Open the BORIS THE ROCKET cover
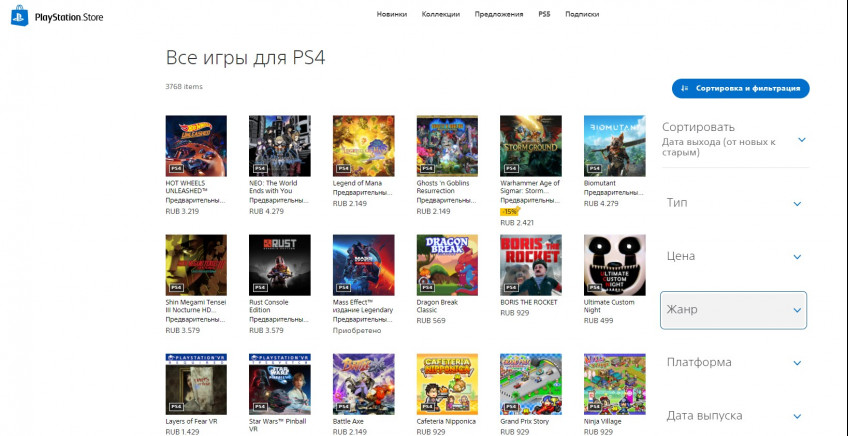The image size is (848, 436). click(531, 265)
